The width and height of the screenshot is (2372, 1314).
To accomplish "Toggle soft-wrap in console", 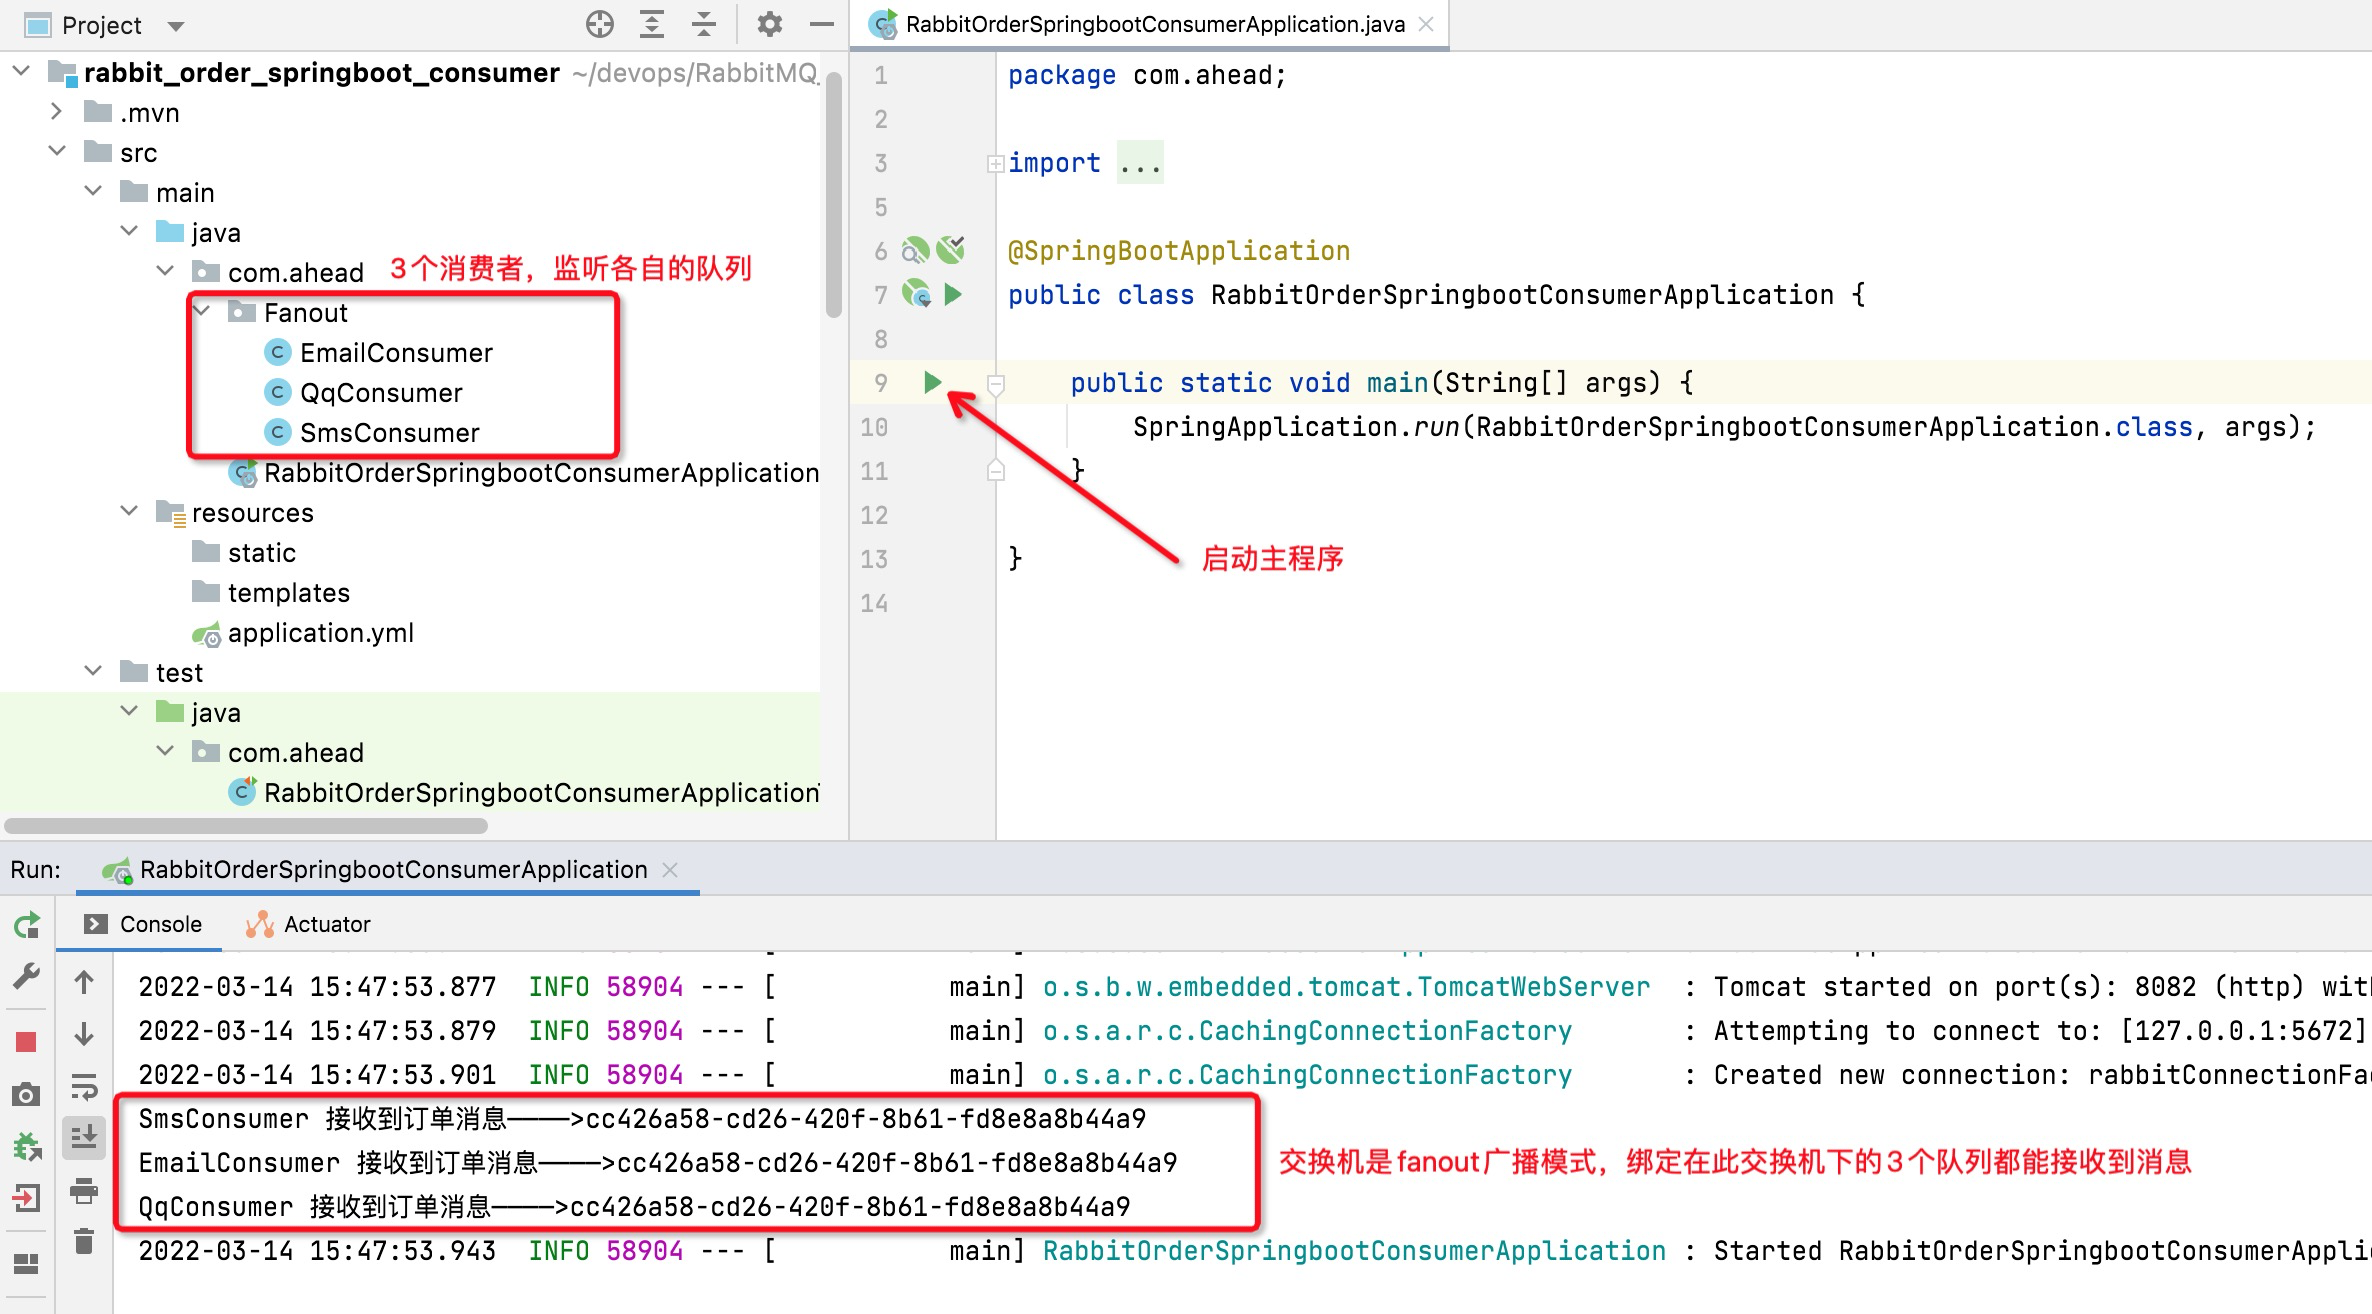I will [84, 1086].
